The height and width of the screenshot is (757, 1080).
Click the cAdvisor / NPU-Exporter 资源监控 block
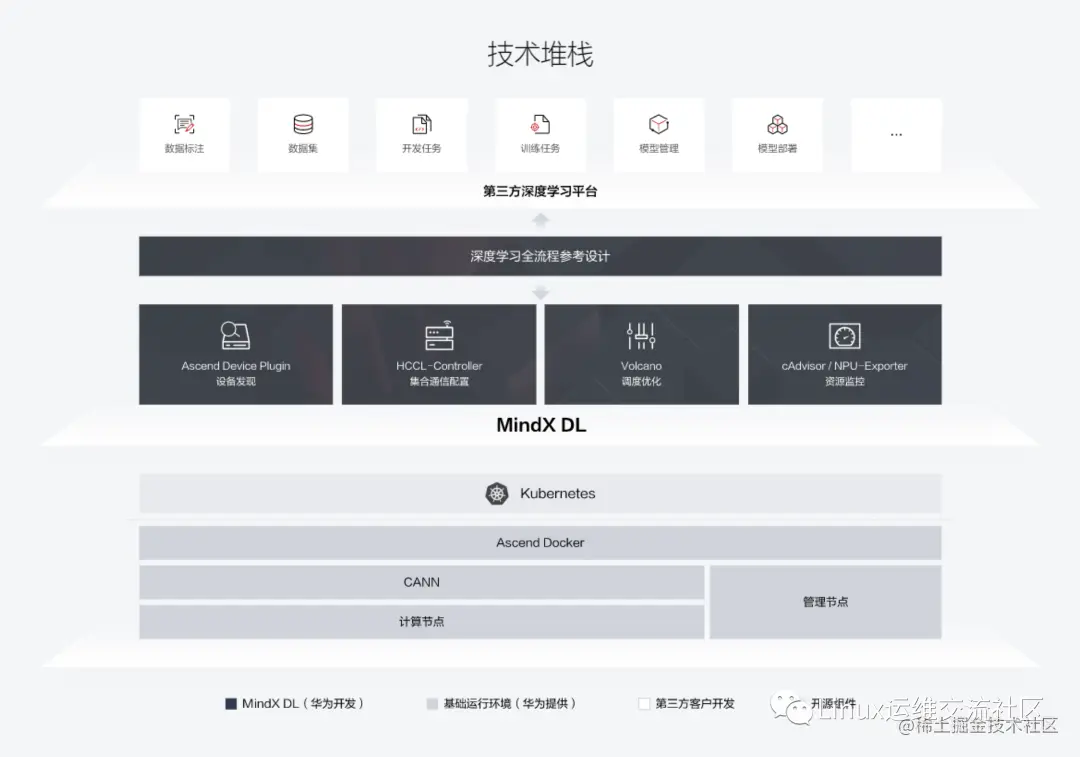(843, 354)
